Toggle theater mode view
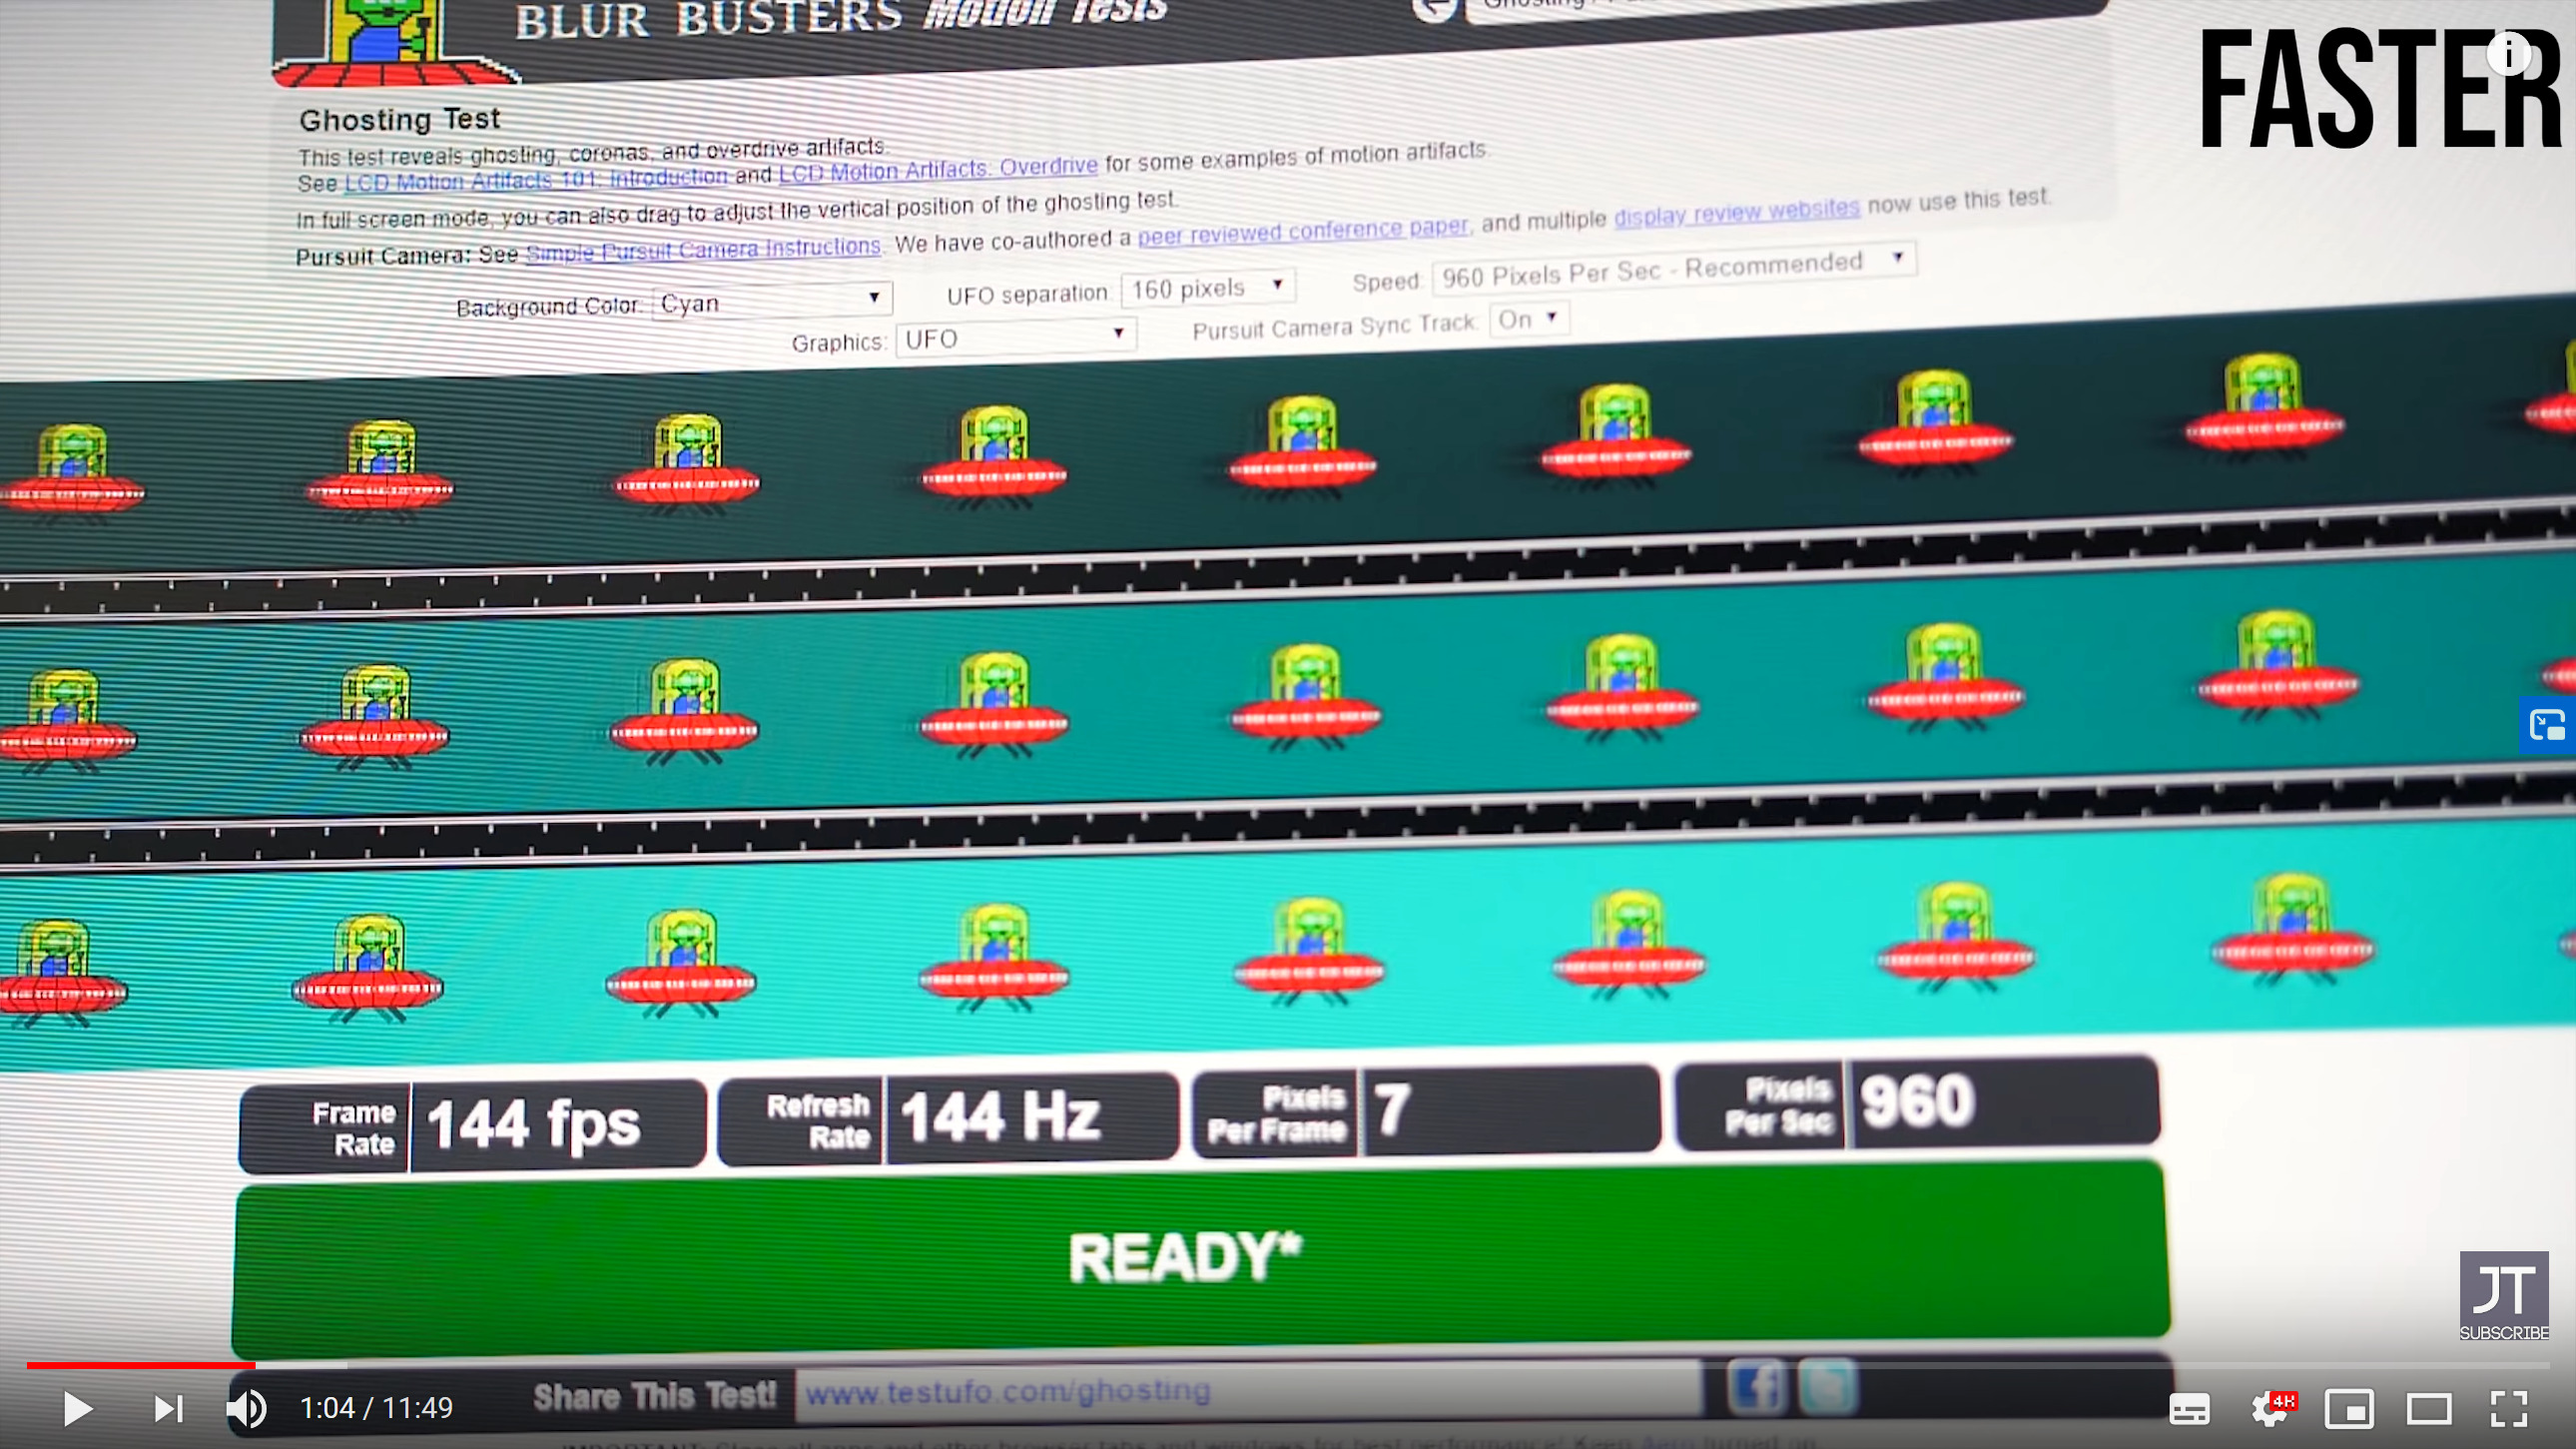 point(2428,1408)
